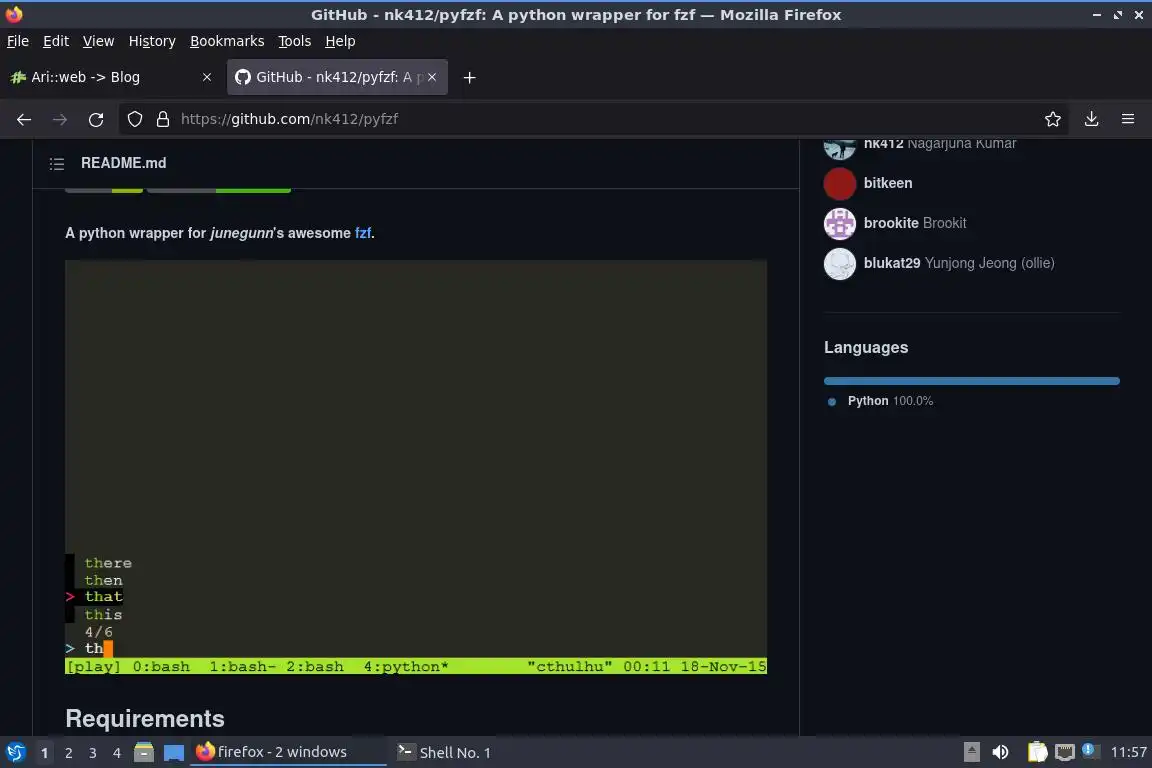Open the Help menu
This screenshot has width=1152, height=768.
340,41
